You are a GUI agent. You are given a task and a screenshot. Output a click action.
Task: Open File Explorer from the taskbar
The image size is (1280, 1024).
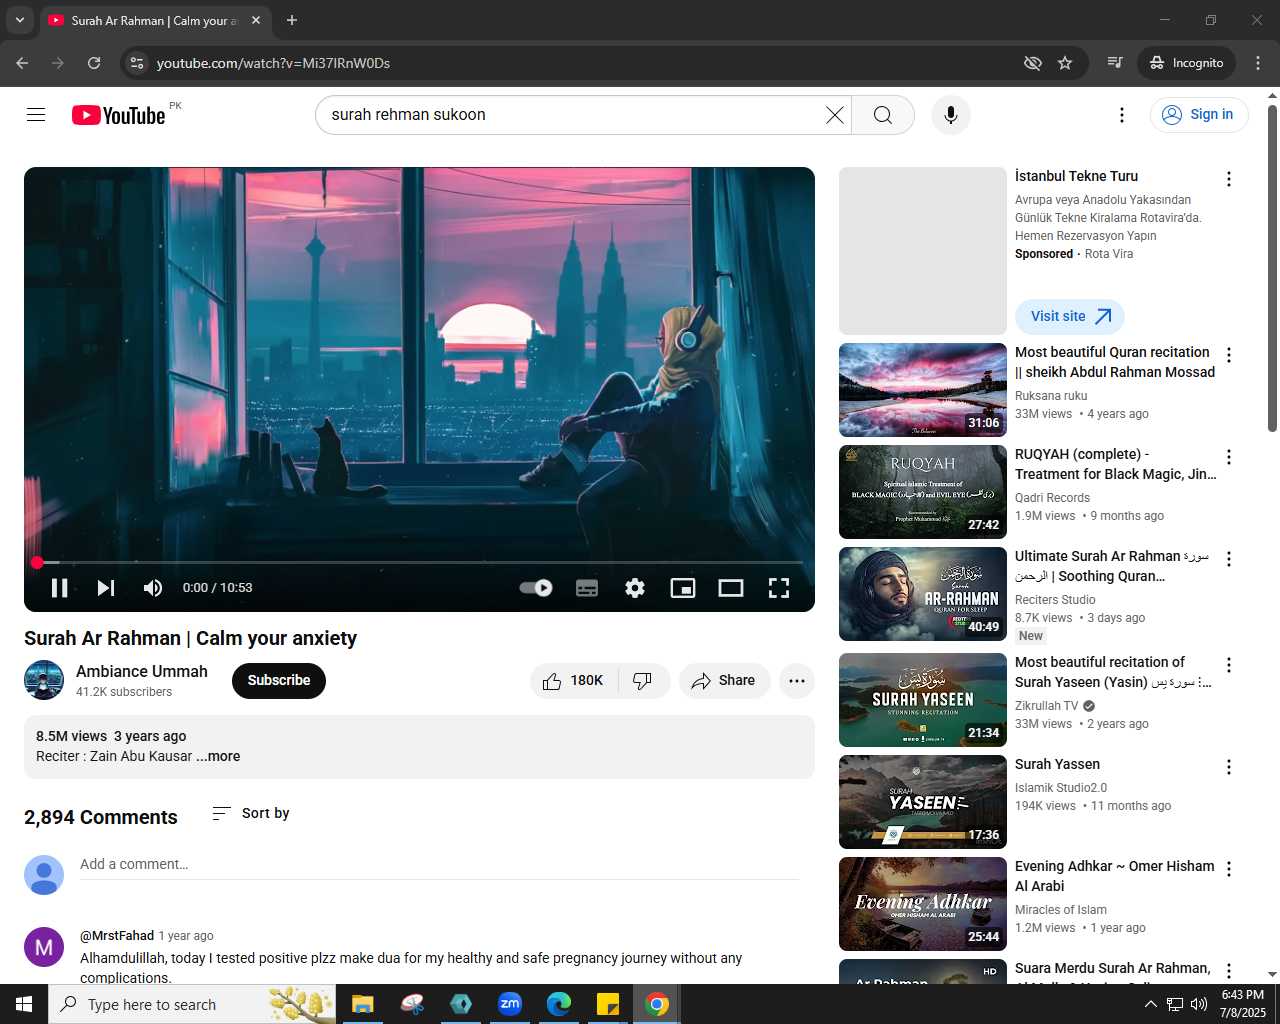click(363, 1004)
